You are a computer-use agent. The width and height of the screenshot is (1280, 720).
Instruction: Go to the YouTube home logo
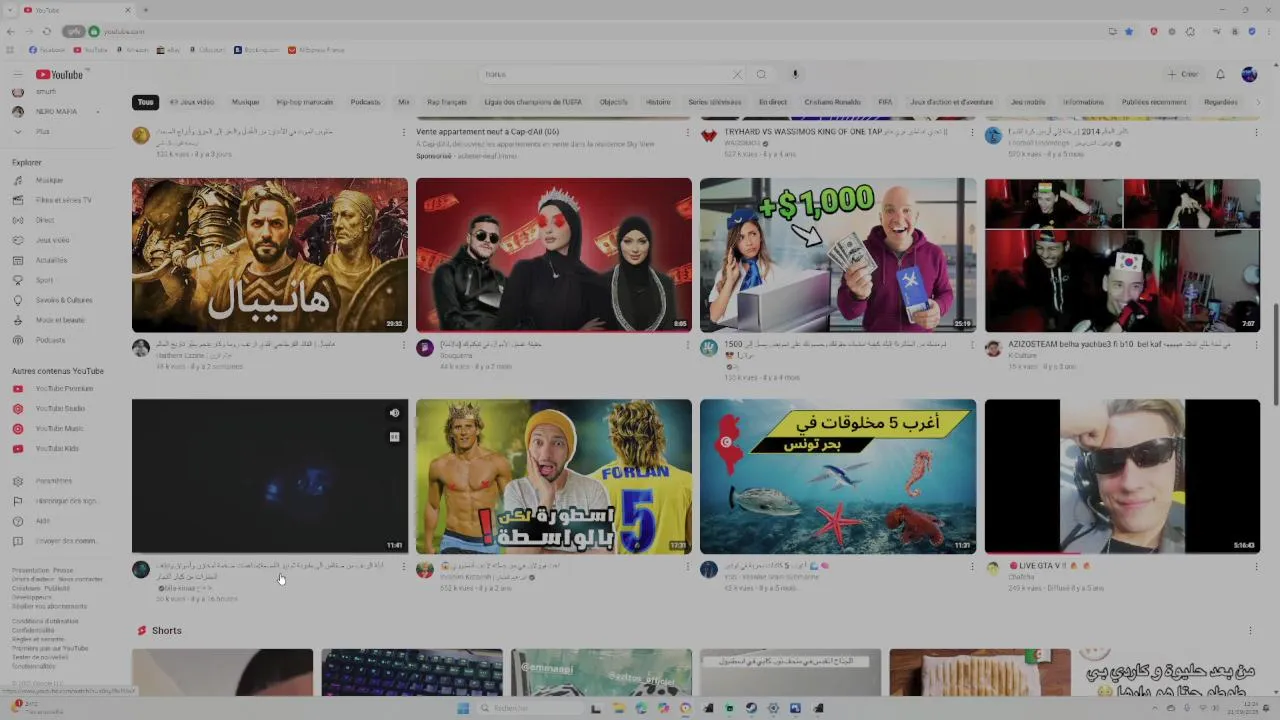tap(60, 75)
